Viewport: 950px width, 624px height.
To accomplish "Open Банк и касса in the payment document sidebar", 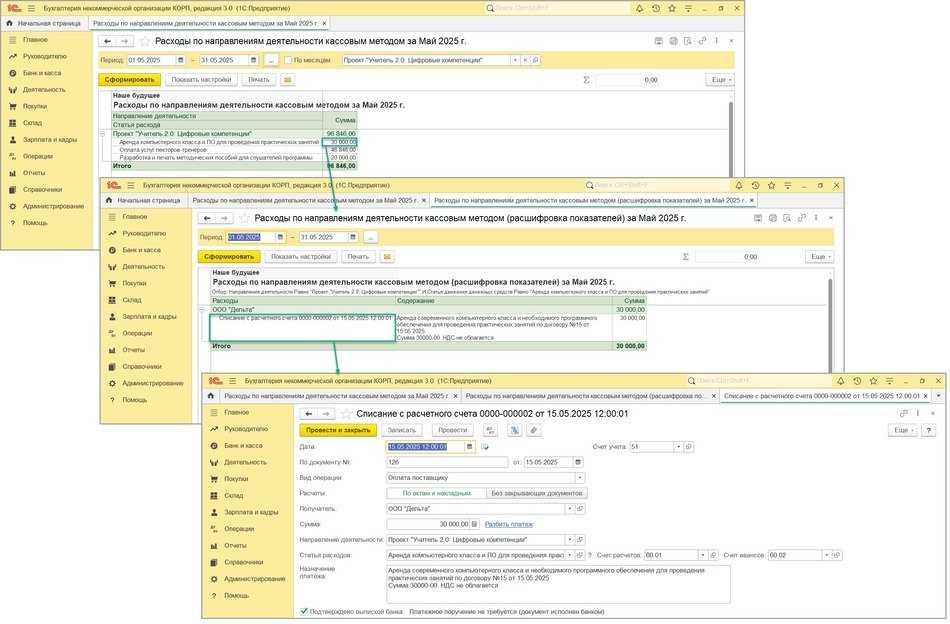I will (x=214, y=445).
